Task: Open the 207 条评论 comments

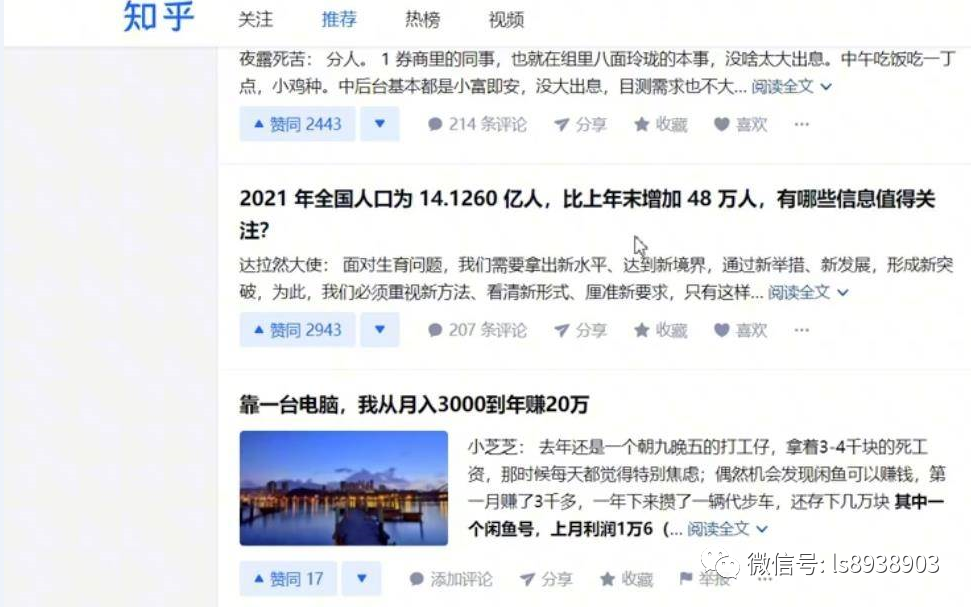Action: click(x=477, y=330)
